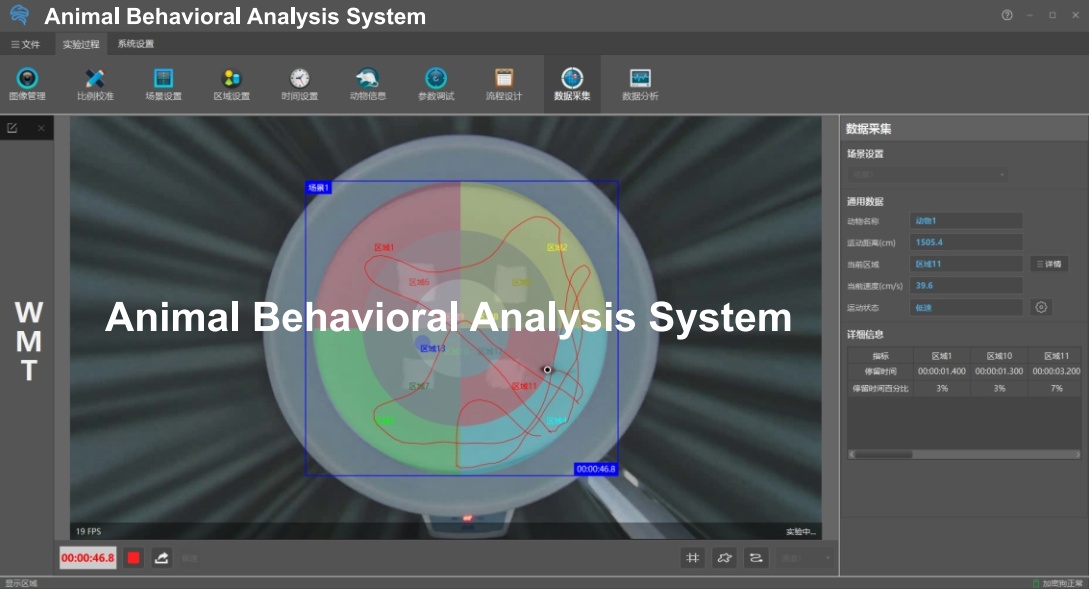Viewport: 1089px width, 590px height.
Task: Click the 数据采集 panel title on the right
Action: coord(868,128)
